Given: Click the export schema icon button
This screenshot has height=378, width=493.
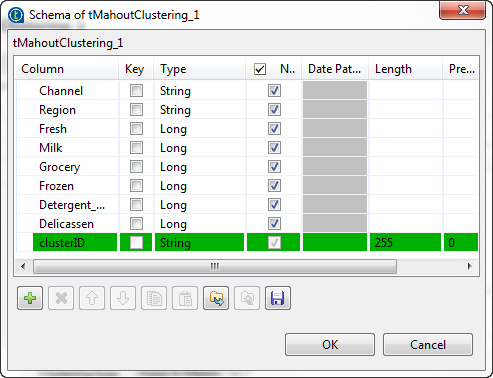Looking at the screenshot, I should (247, 298).
